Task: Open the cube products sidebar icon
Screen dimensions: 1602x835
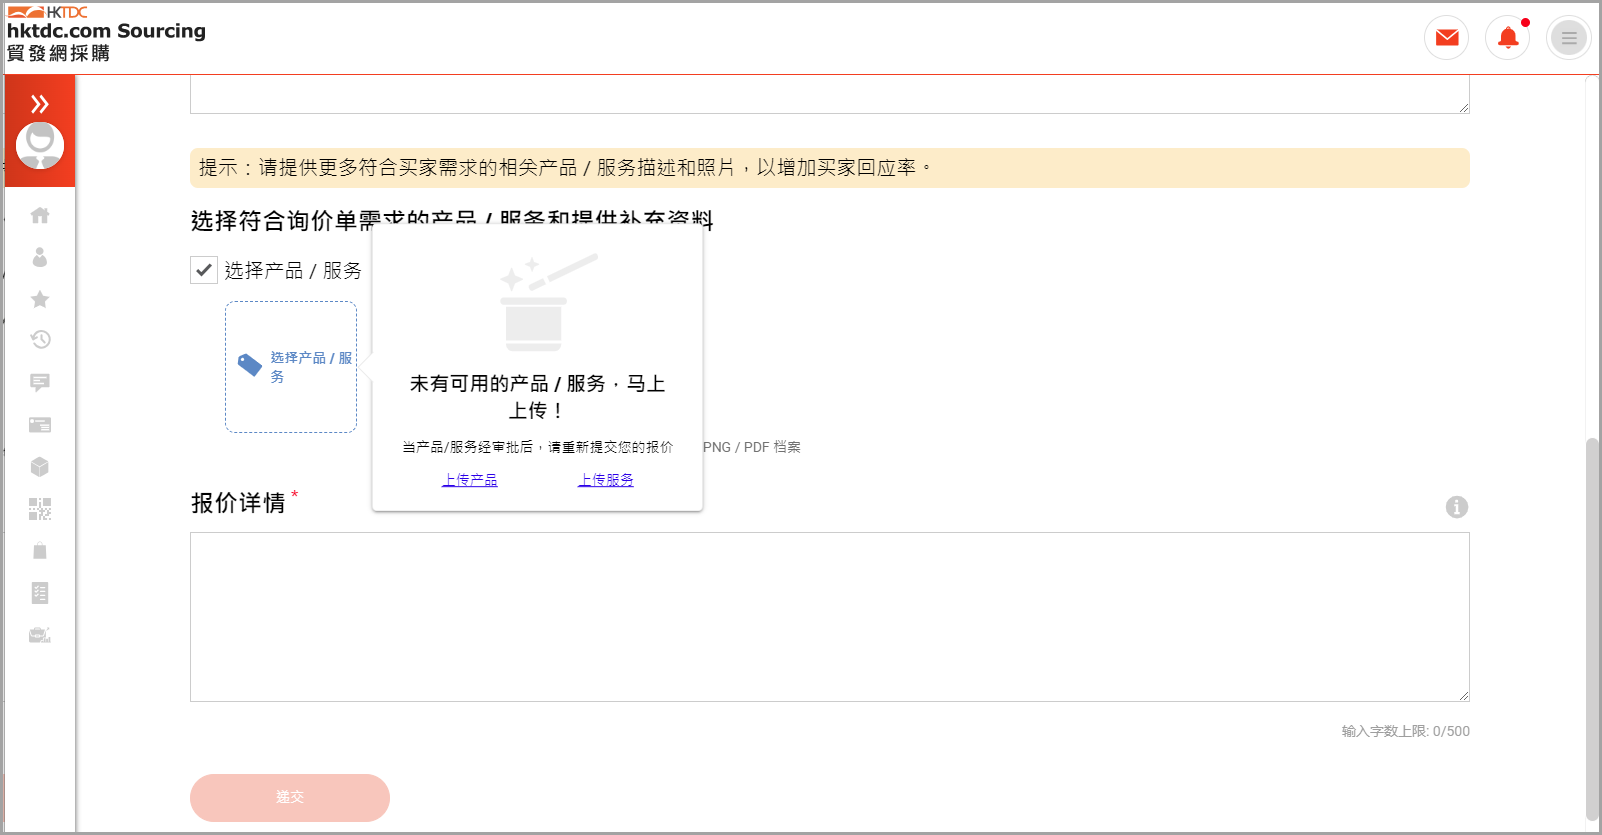Action: (40, 467)
